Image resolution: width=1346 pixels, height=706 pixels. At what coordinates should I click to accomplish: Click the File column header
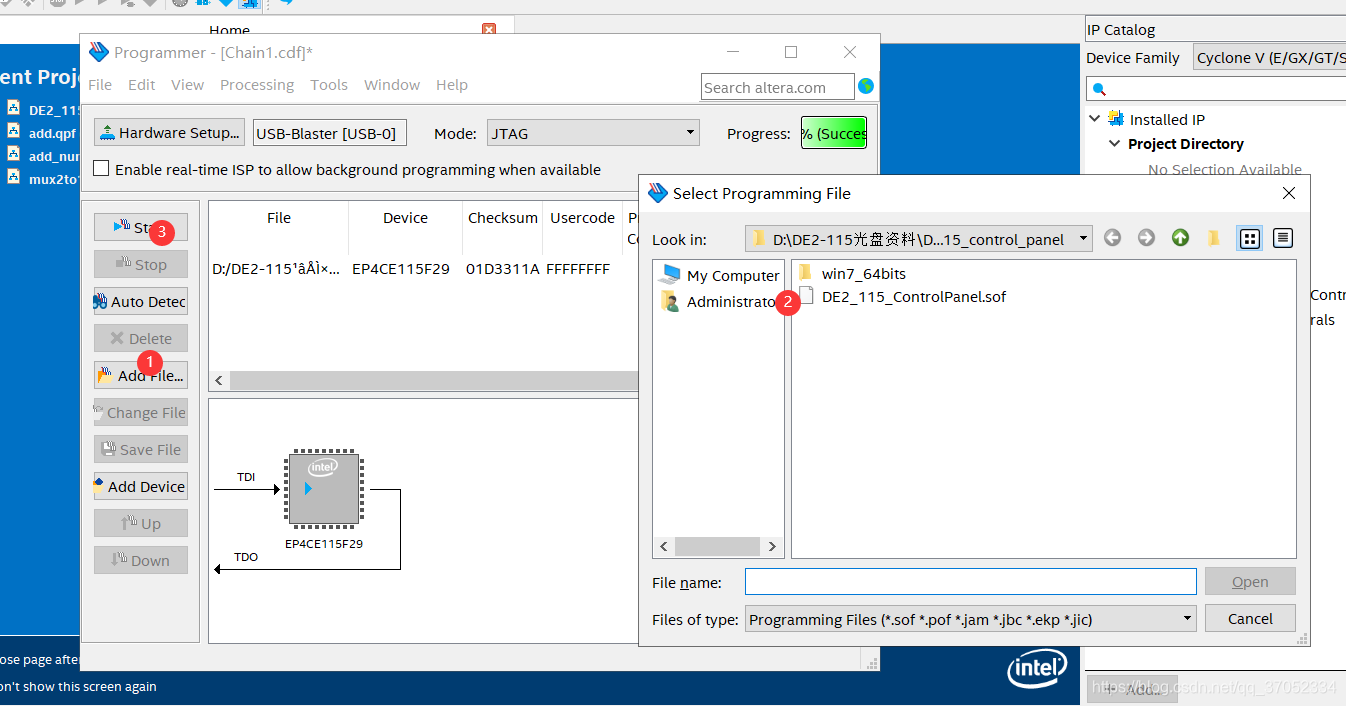coord(279,218)
